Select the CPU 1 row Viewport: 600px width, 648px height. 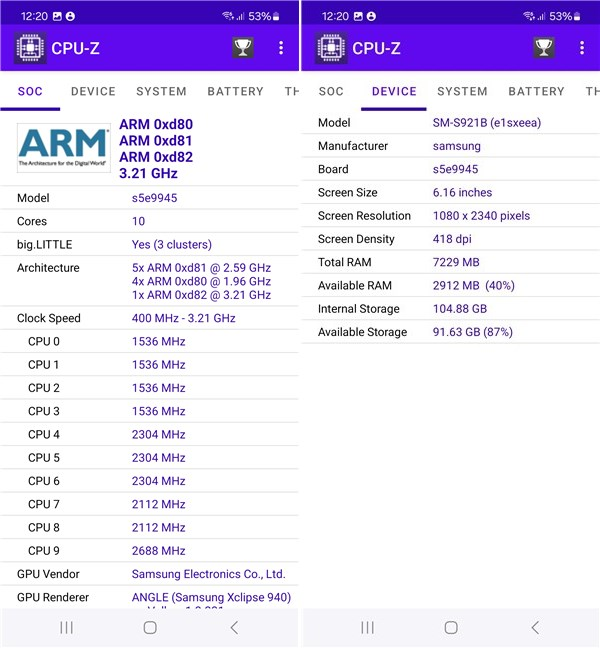(149, 364)
